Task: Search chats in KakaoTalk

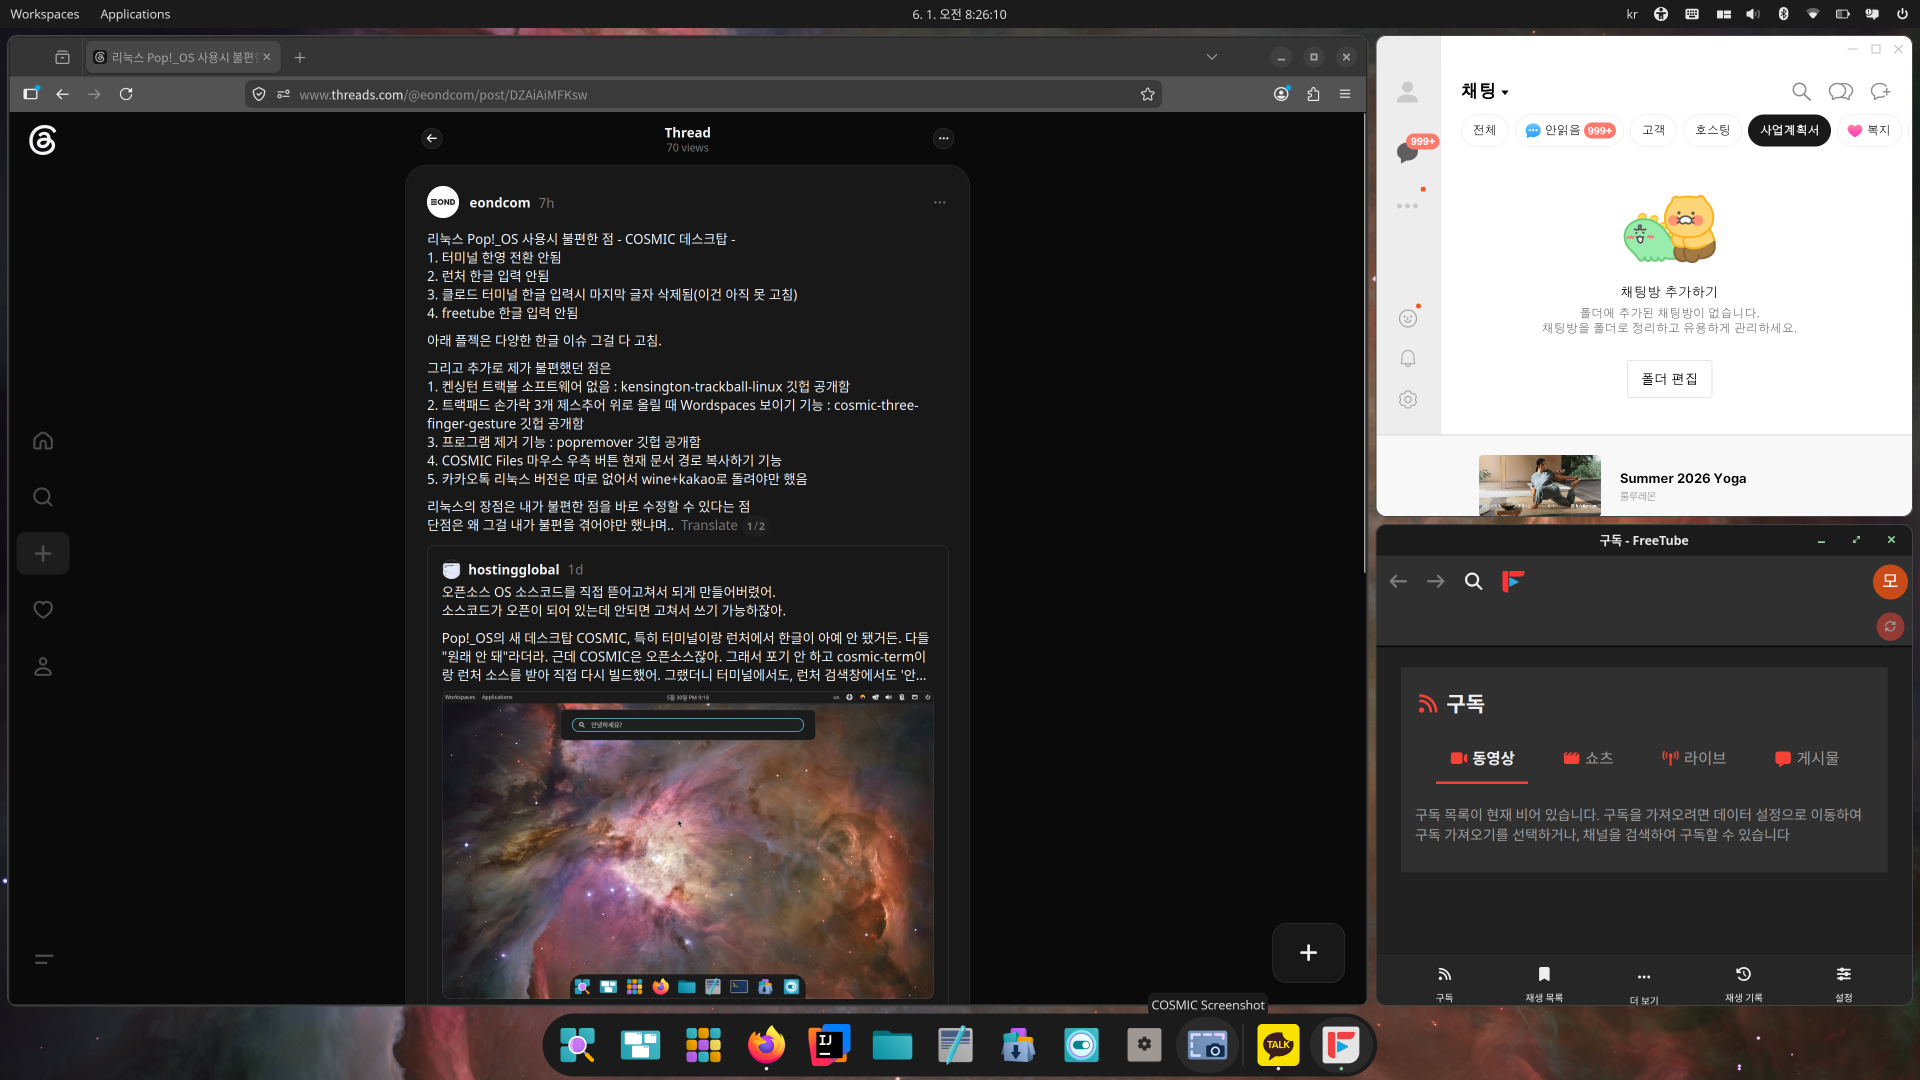Action: [x=1801, y=92]
